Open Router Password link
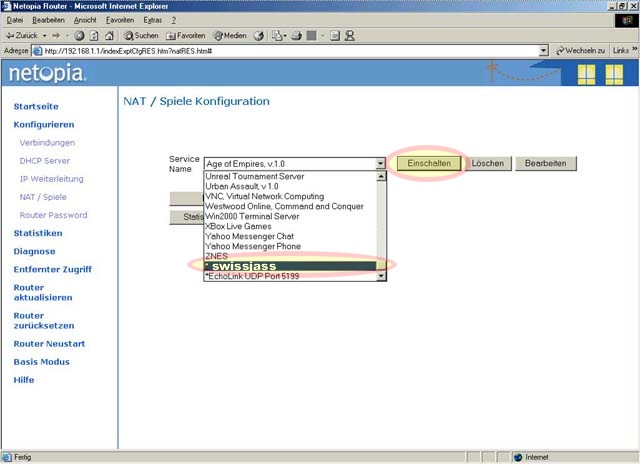The width and height of the screenshot is (640, 464). pyautogui.click(x=53, y=215)
